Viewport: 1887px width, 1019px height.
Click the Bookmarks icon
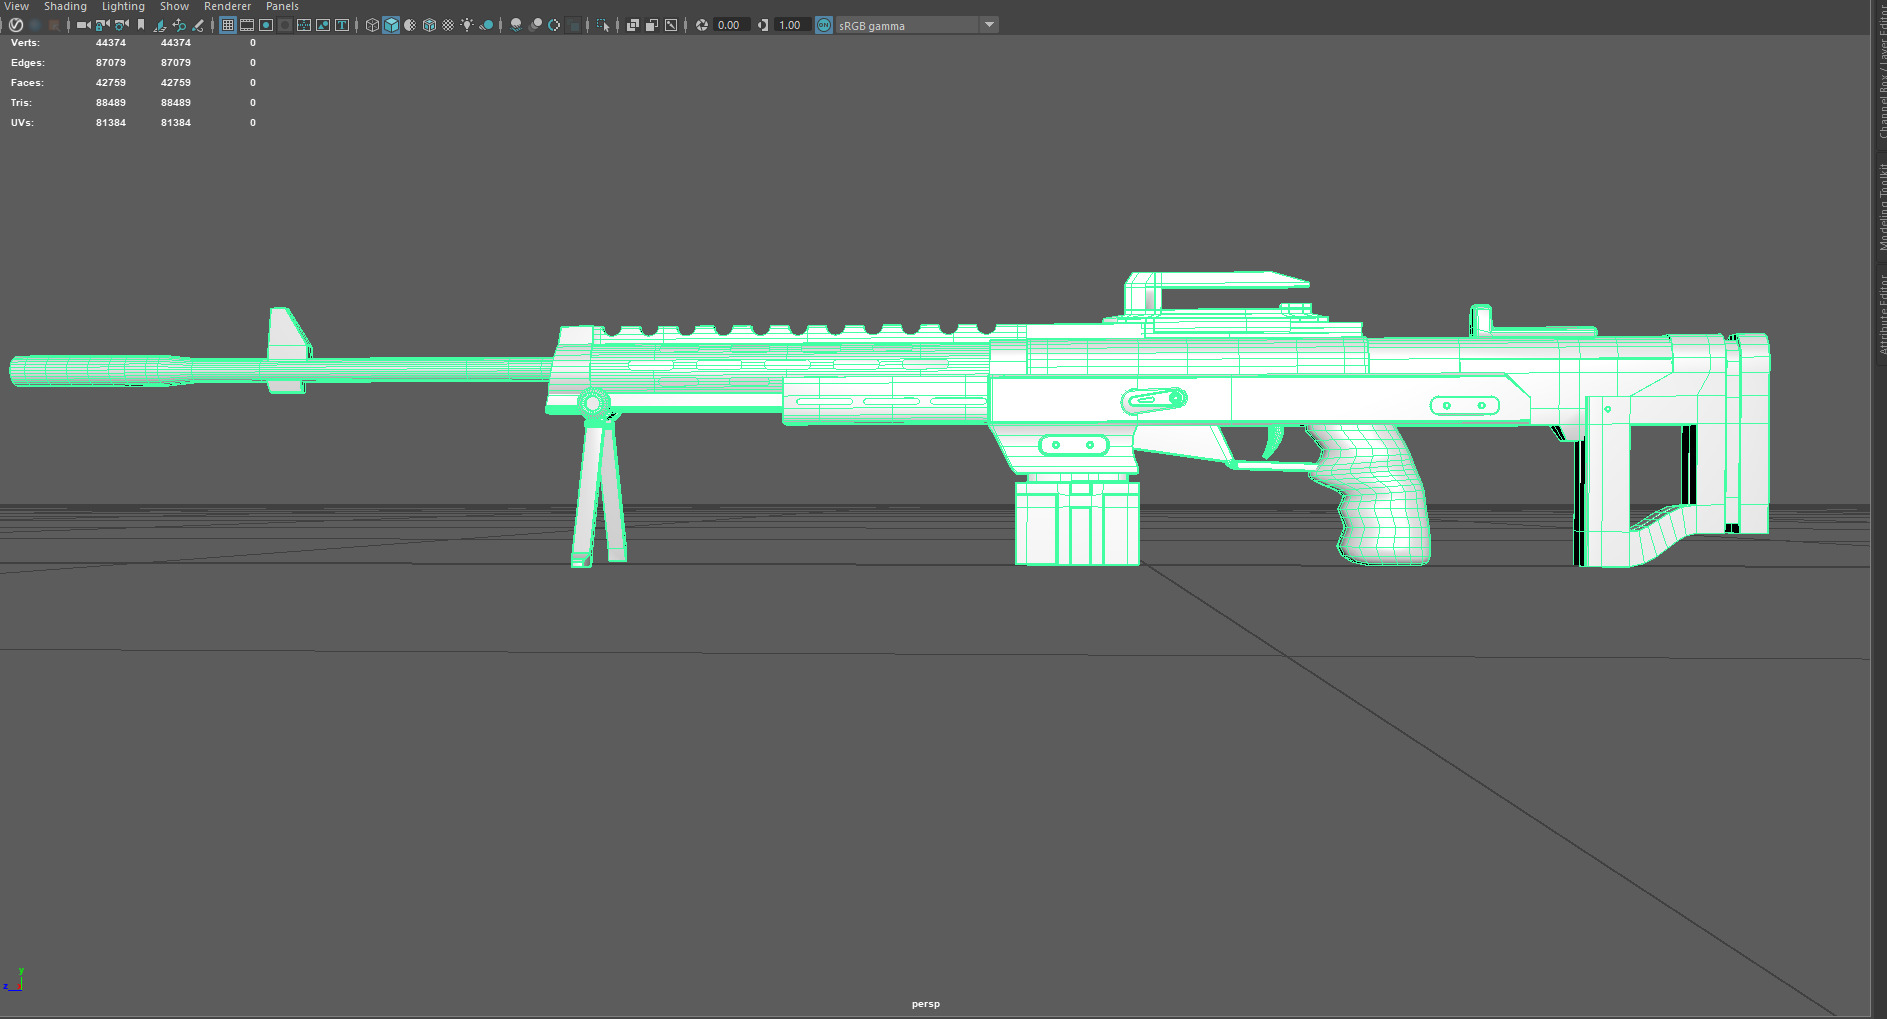(141, 25)
